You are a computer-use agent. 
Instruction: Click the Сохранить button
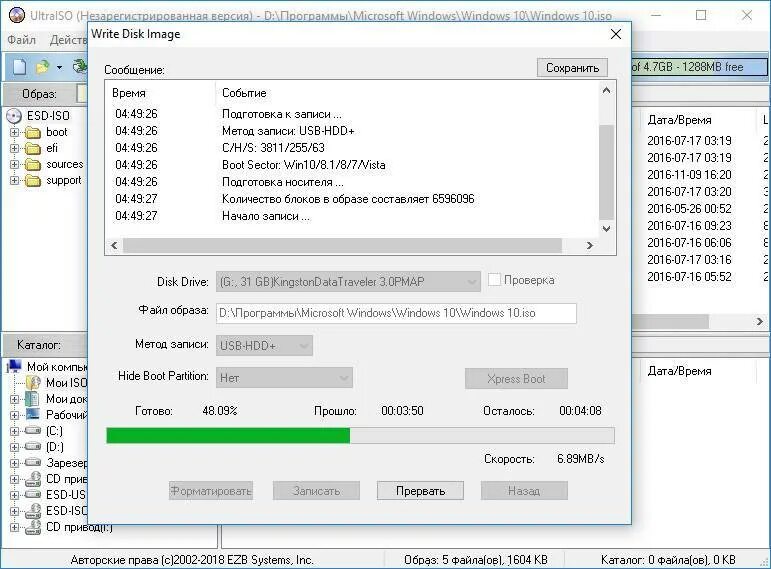pyautogui.click(x=572, y=68)
